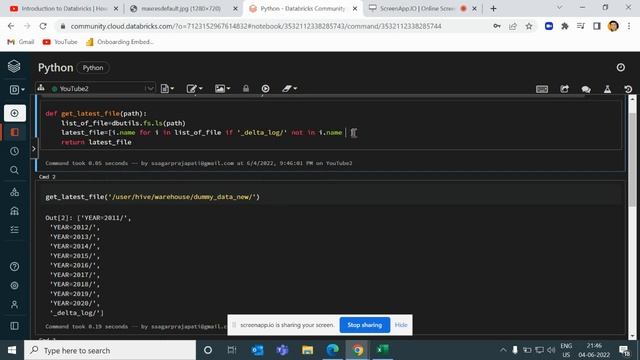Open the user account sidebar icon
Viewport: 640px width, 360px height.
[x=15, y=304]
